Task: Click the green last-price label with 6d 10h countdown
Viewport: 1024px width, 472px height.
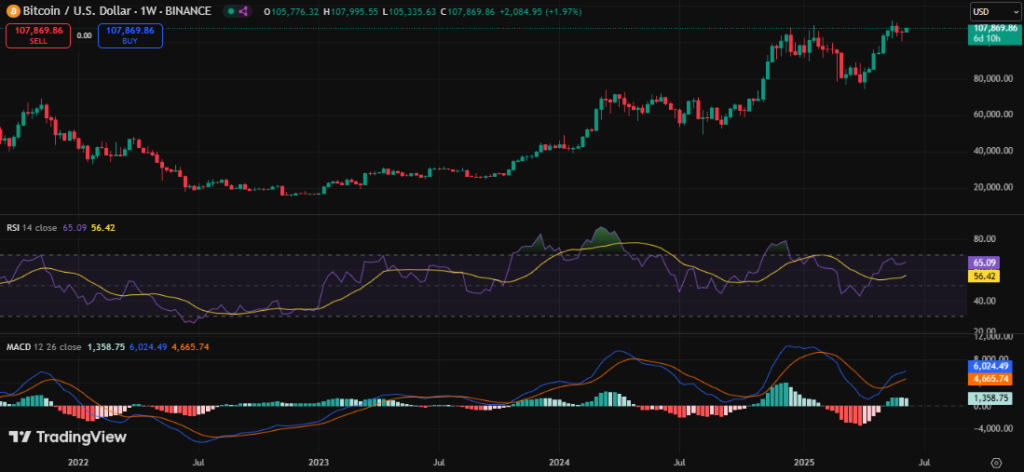Action: point(995,33)
